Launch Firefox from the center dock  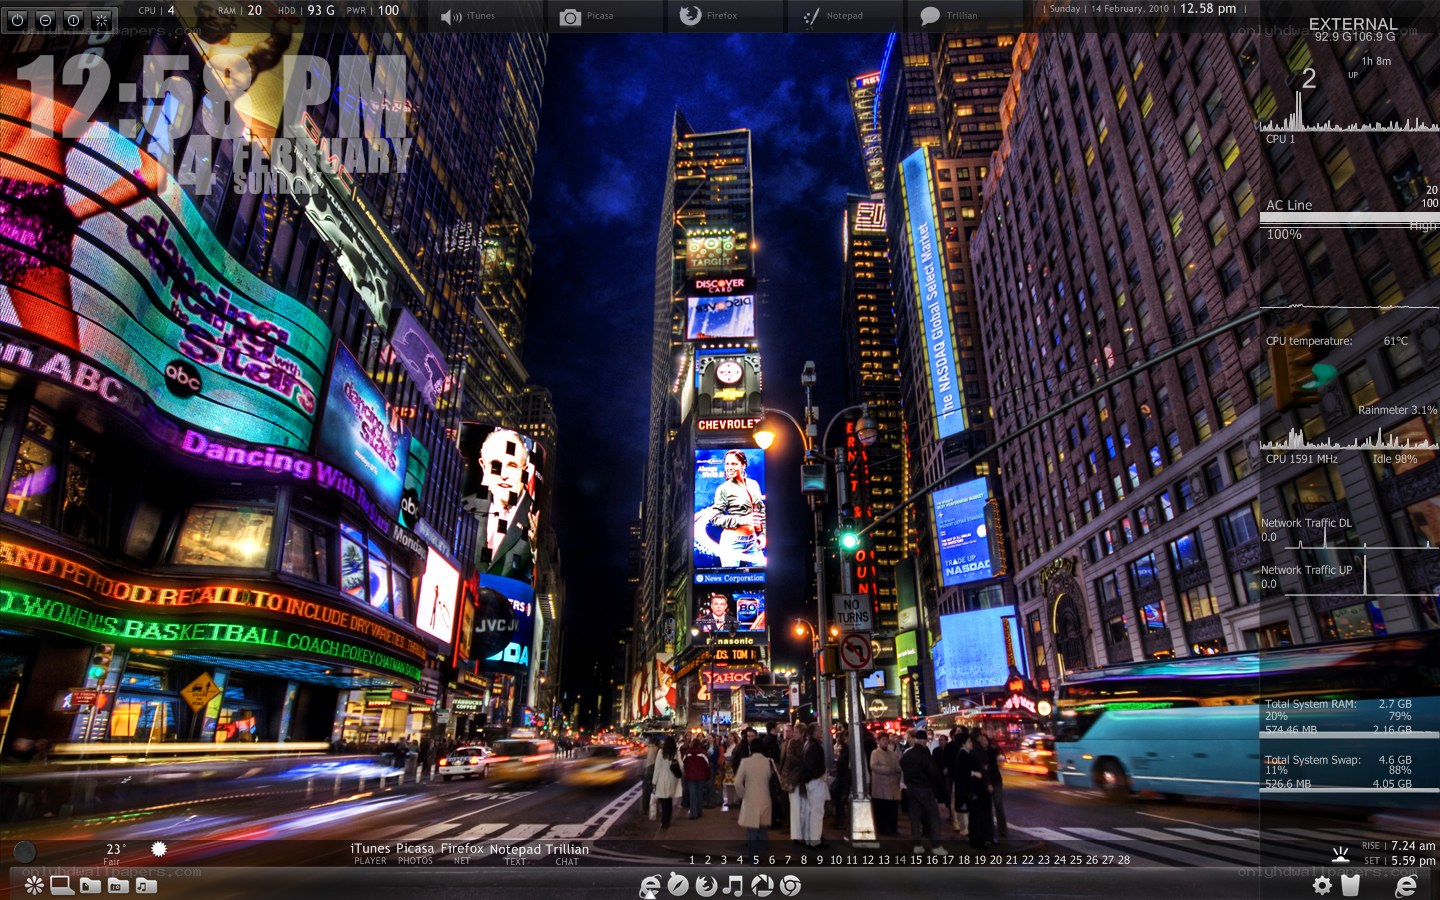706,885
